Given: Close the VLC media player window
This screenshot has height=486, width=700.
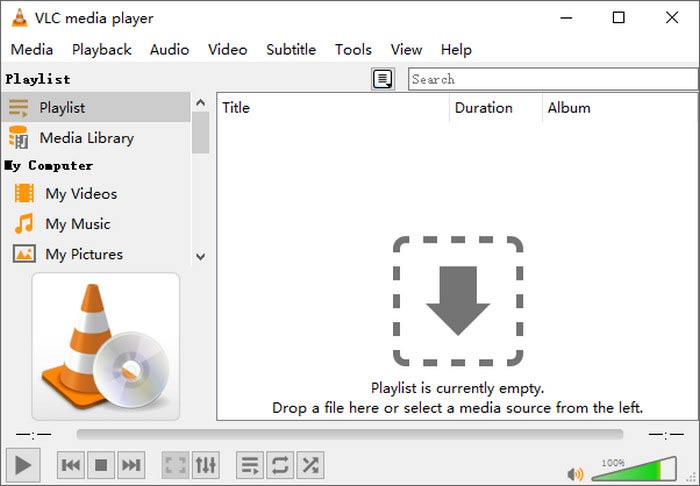Looking at the screenshot, I should point(672,18).
